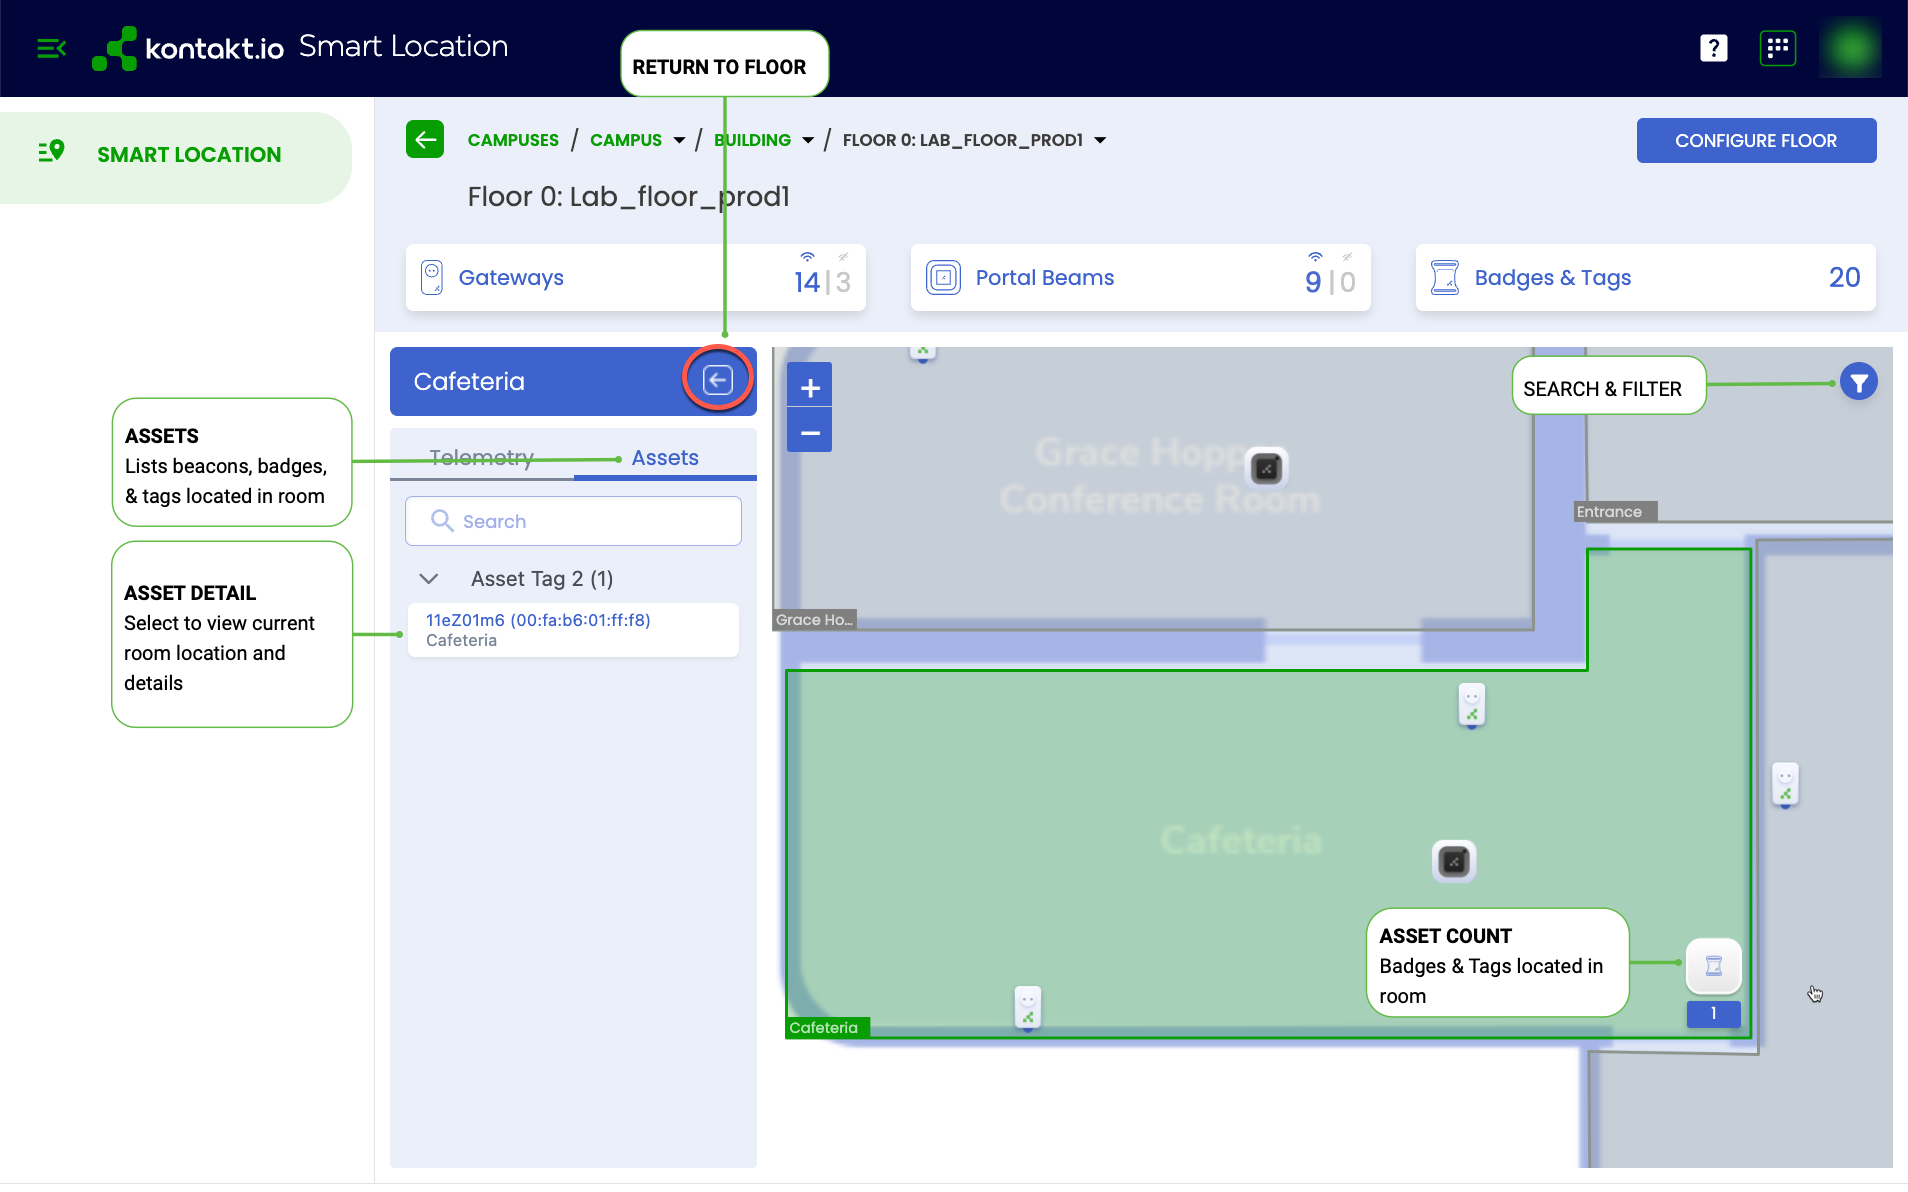Open the Badges & Tags card

1645,278
